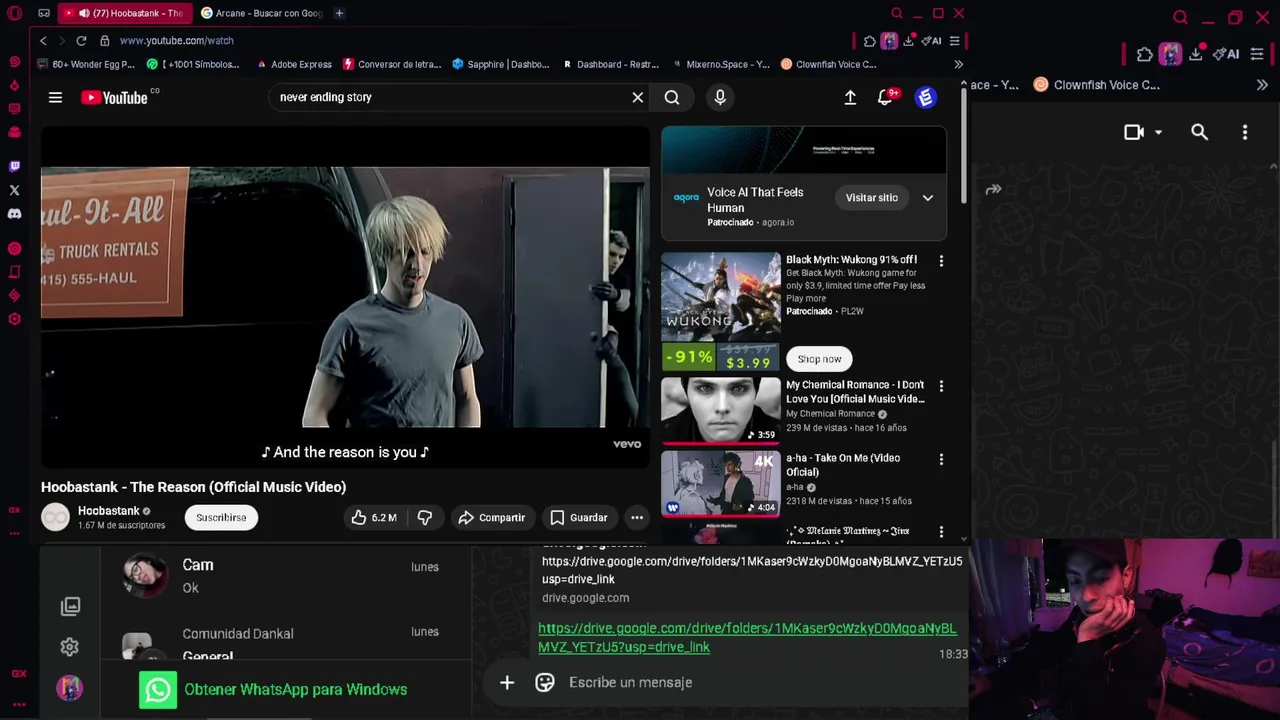Open a new browser tab
The image size is (1280, 720).
coord(339,13)
